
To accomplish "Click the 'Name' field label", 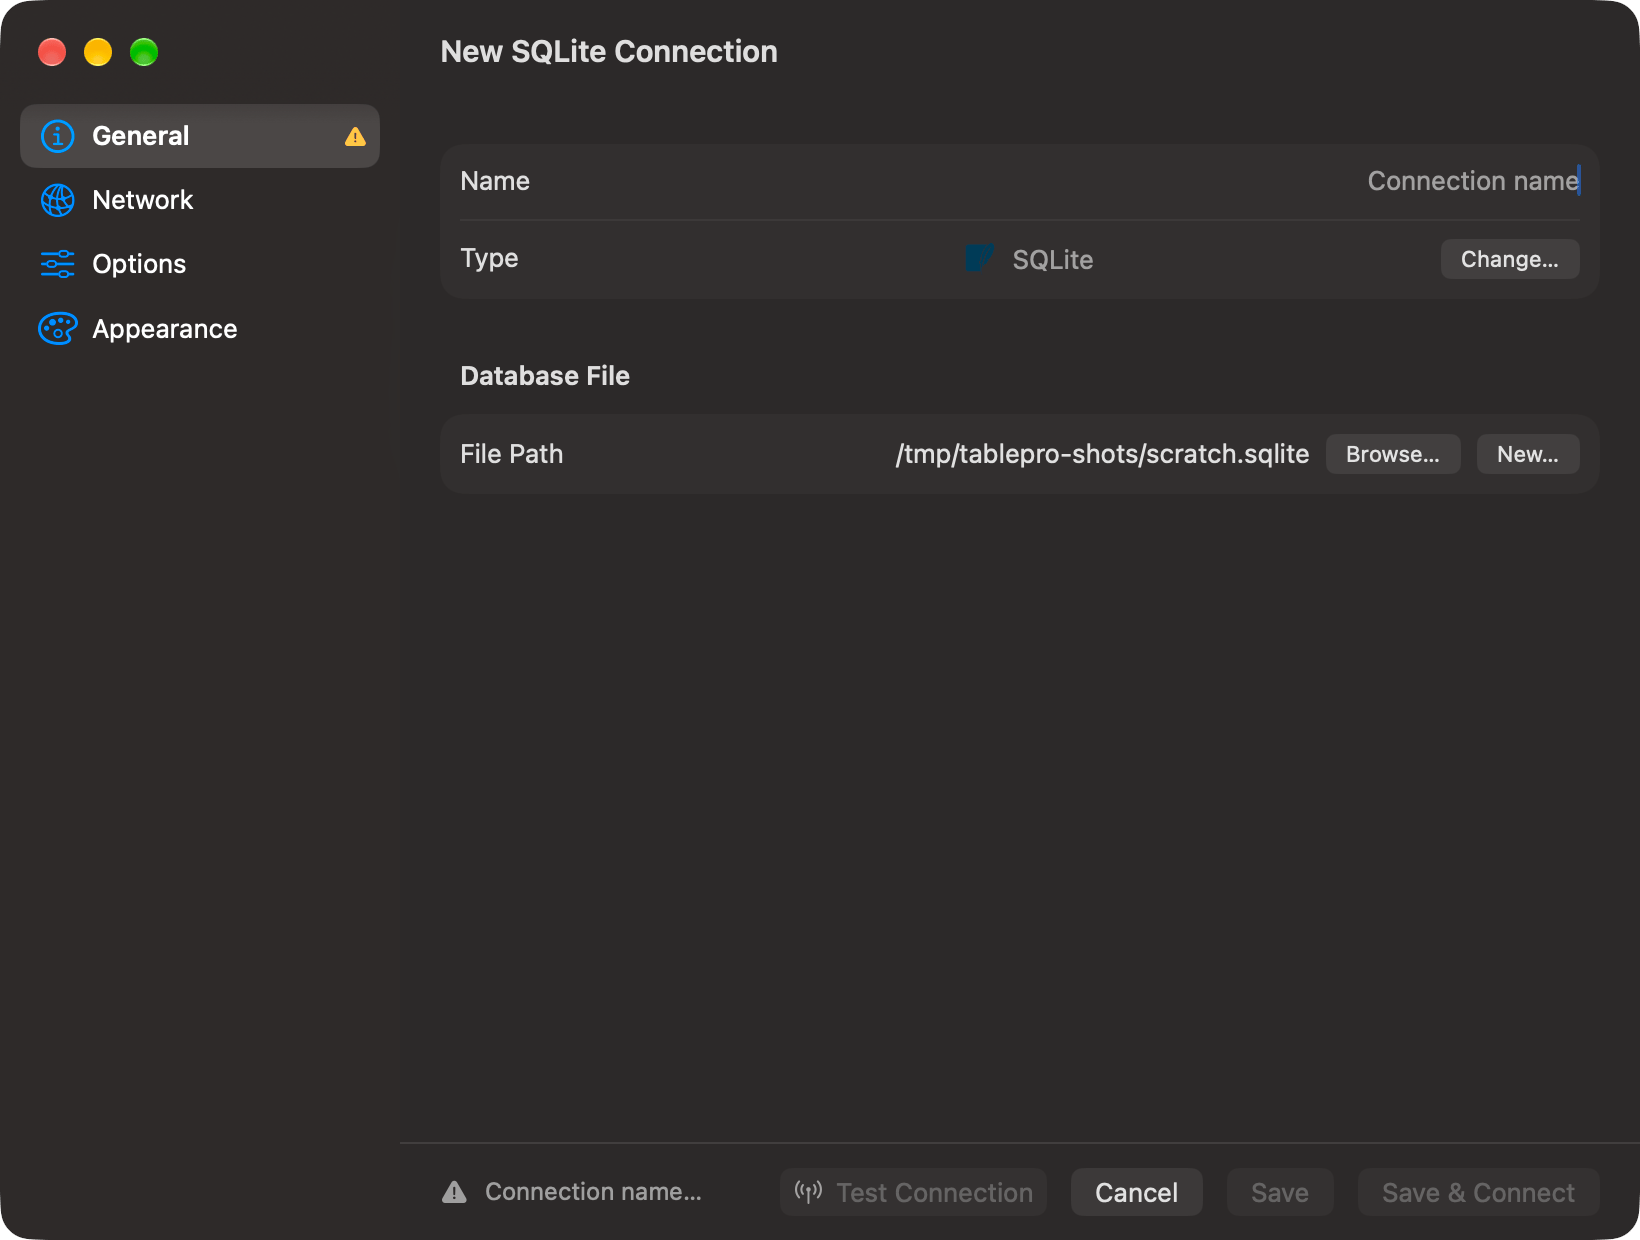I will pos(495,181).
